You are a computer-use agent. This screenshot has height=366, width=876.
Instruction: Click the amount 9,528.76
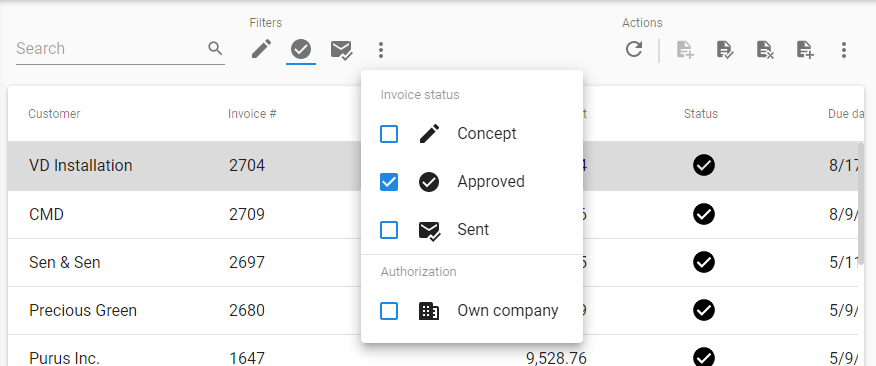(x=556, y=358)
